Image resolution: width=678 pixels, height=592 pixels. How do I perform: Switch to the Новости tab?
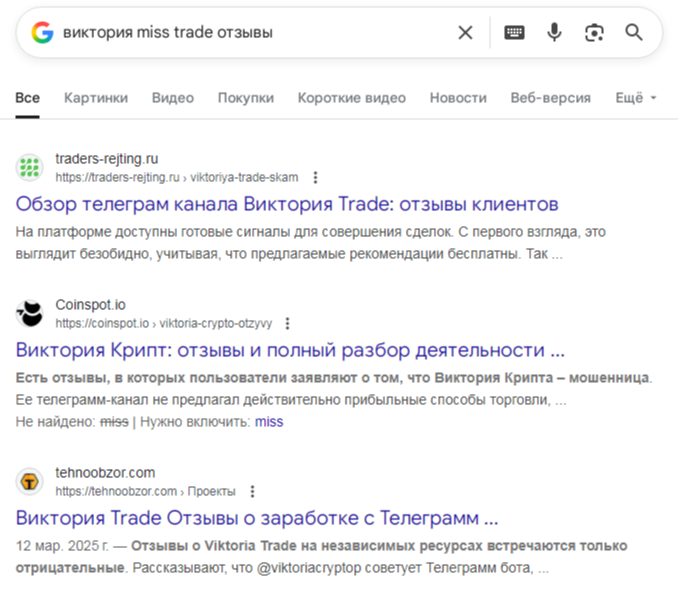coord(458,98)
